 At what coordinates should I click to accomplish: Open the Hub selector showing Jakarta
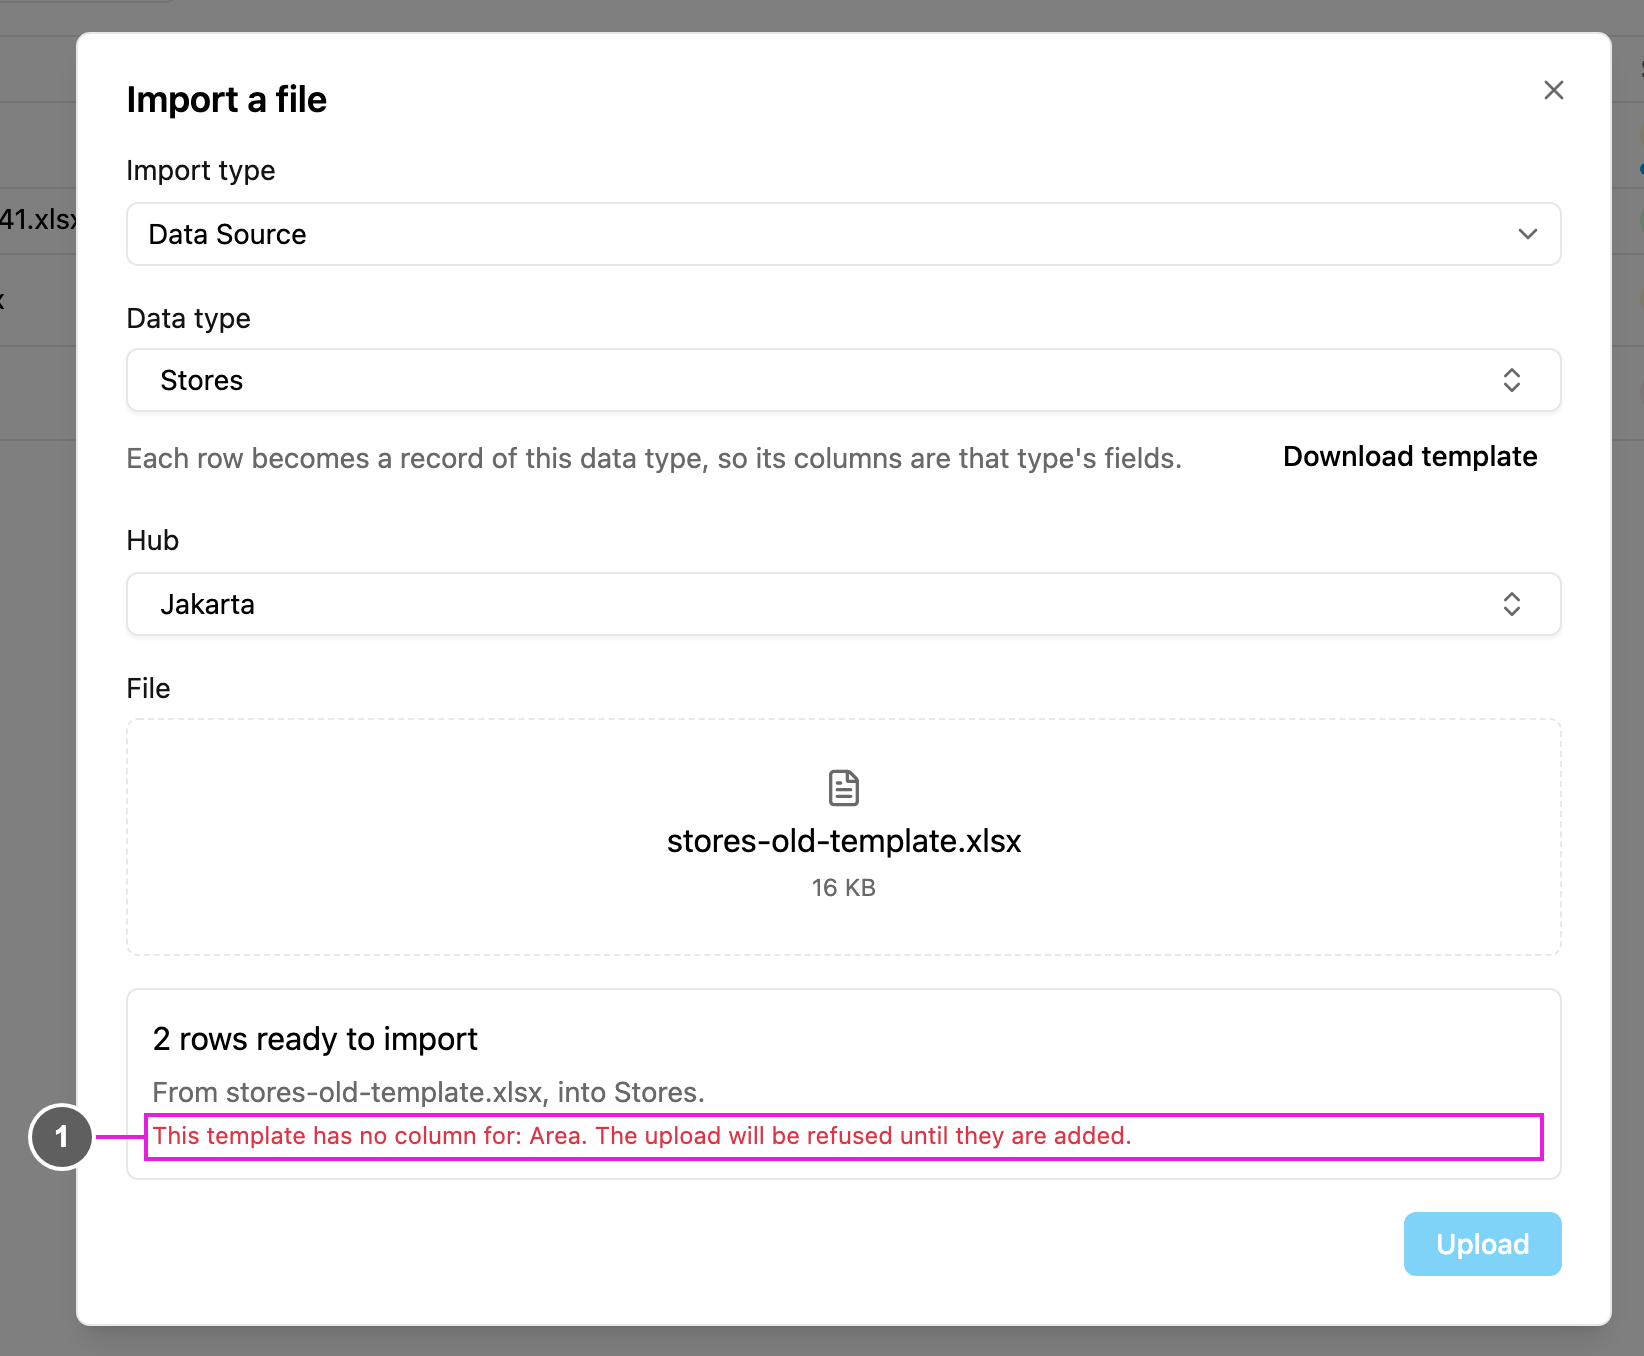pos(843,604)
